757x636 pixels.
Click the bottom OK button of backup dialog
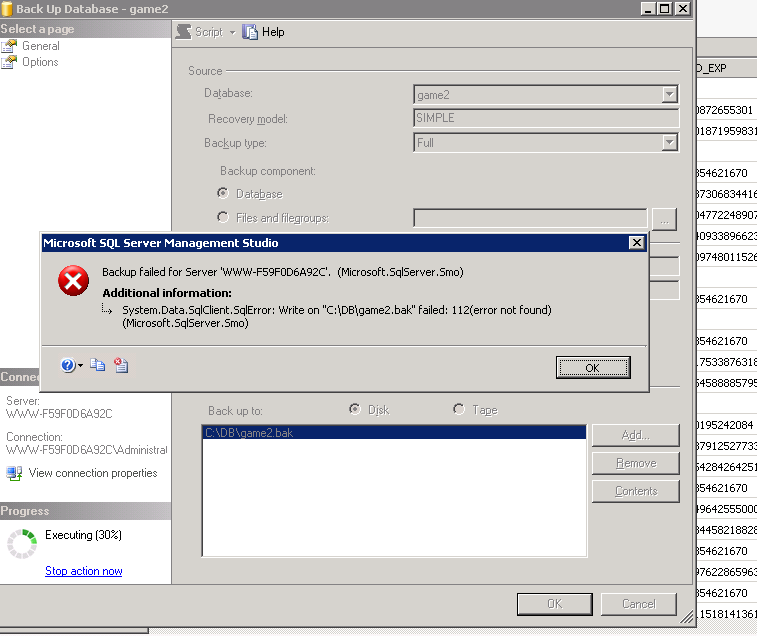[x=554, y=604]
